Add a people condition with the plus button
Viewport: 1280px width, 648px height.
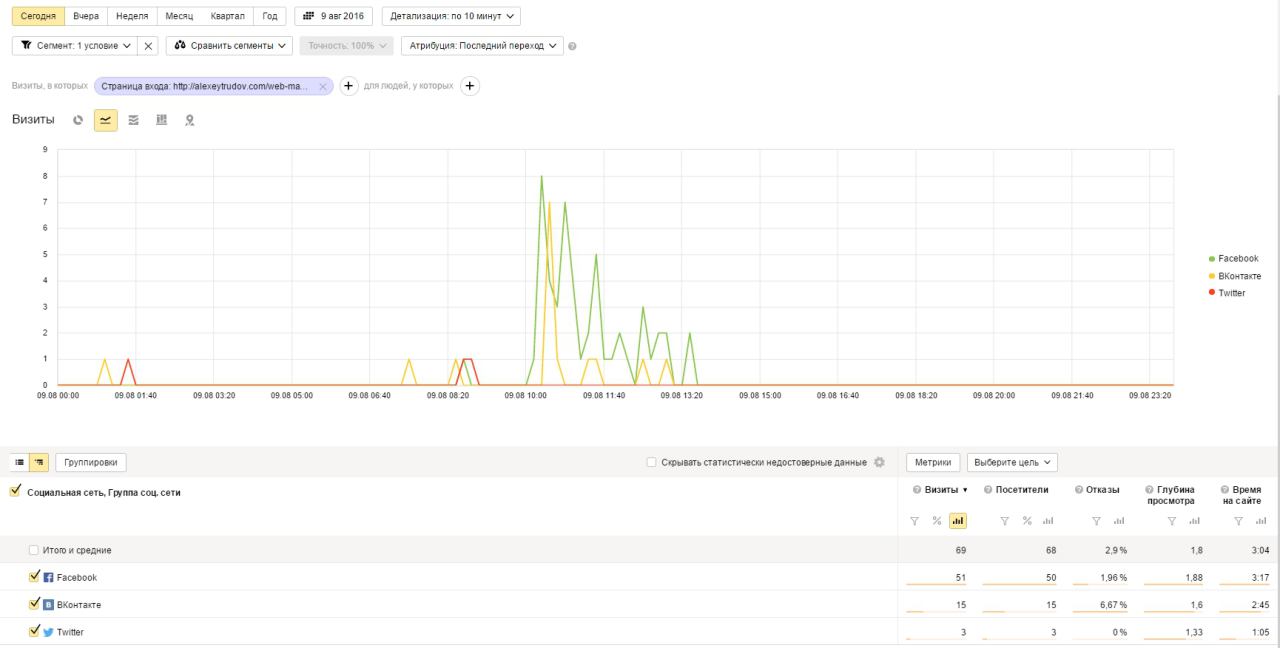470,86
